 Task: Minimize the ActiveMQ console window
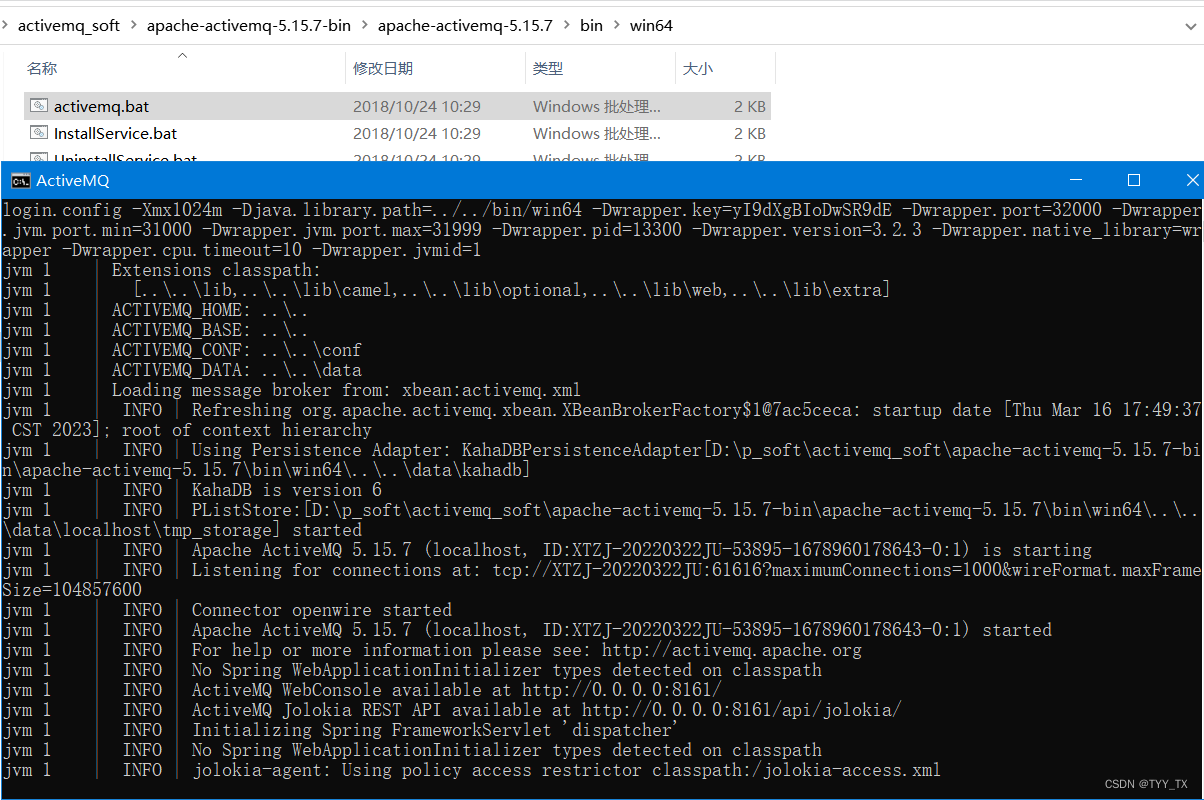[1076, 180]
